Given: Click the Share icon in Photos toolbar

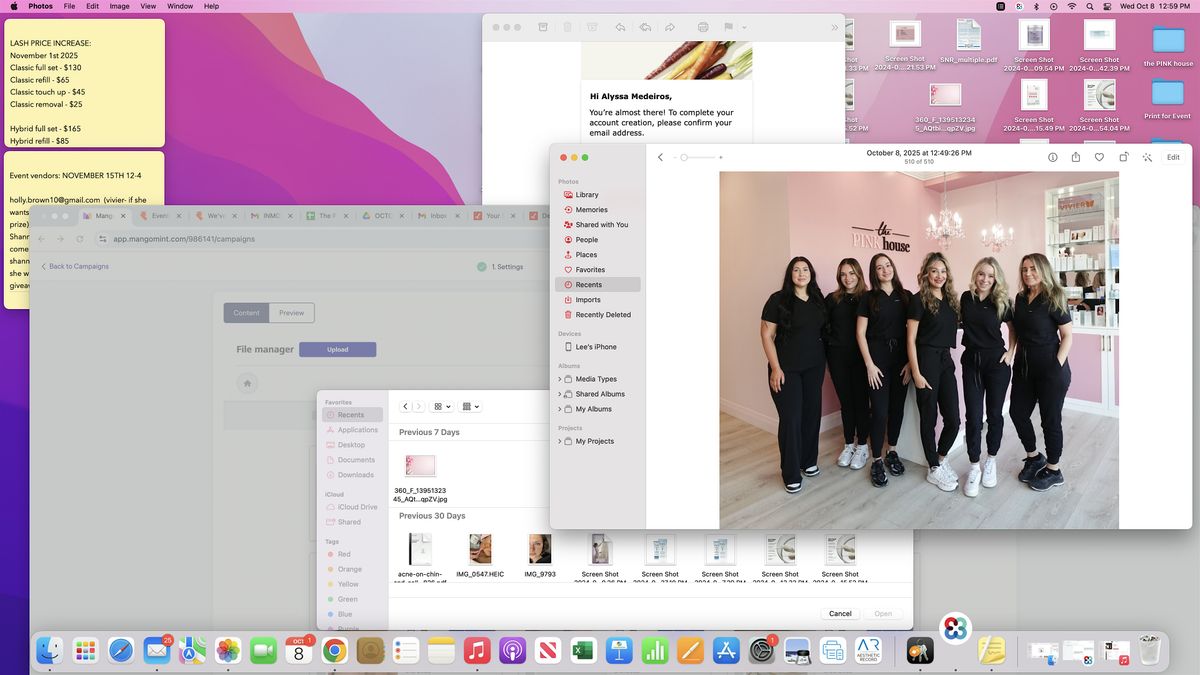Looking at the screenshot, I should point(1076,157).
